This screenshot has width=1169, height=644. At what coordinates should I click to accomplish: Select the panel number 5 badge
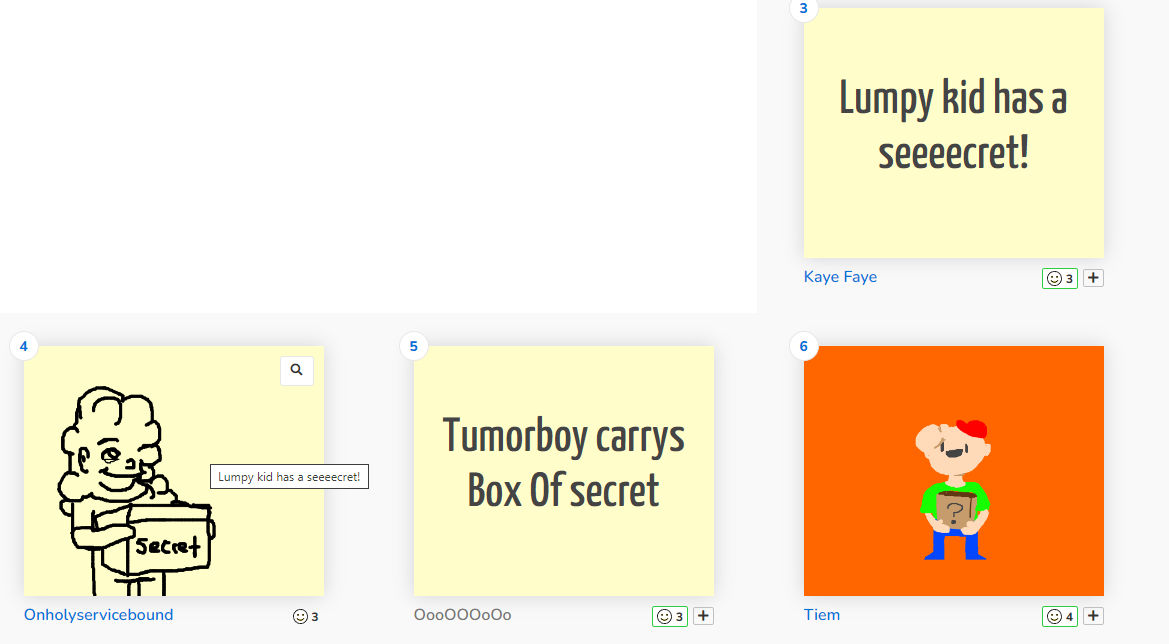pos(414,346)
